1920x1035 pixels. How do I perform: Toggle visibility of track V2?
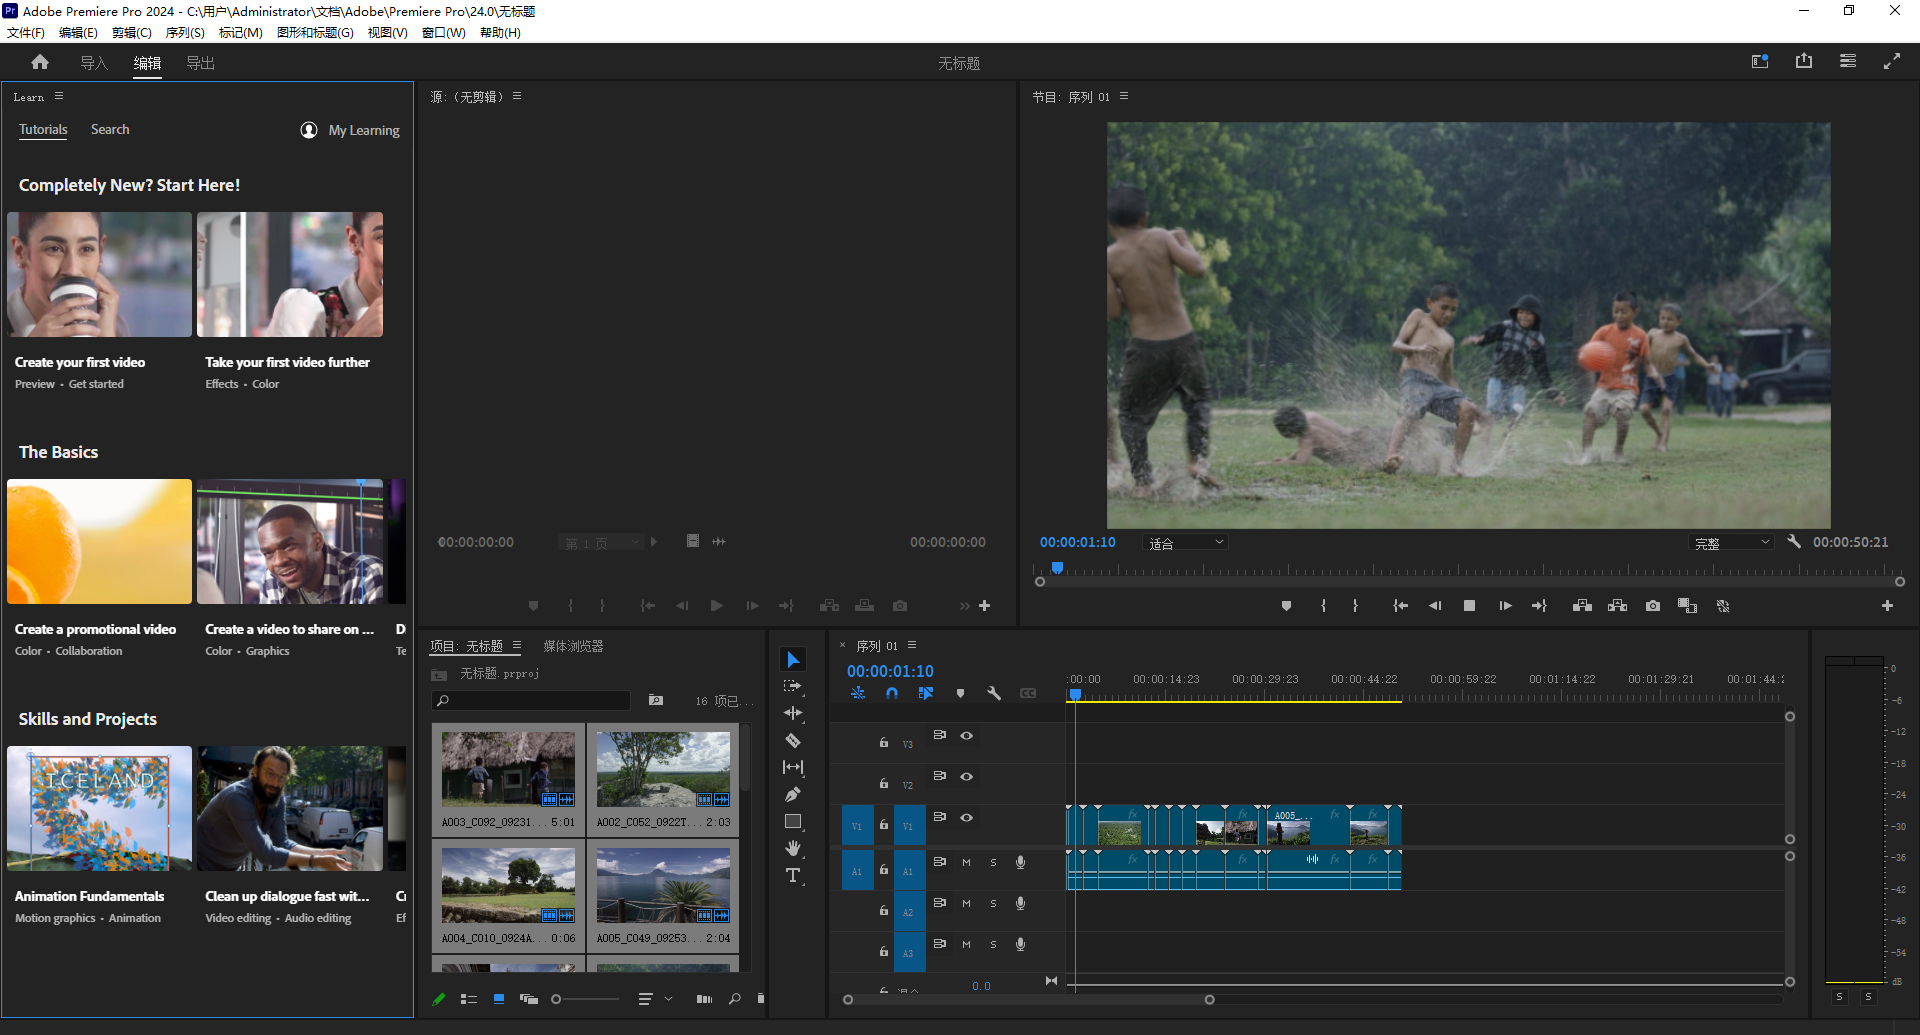pyautogui.click(x=966, y=776)
